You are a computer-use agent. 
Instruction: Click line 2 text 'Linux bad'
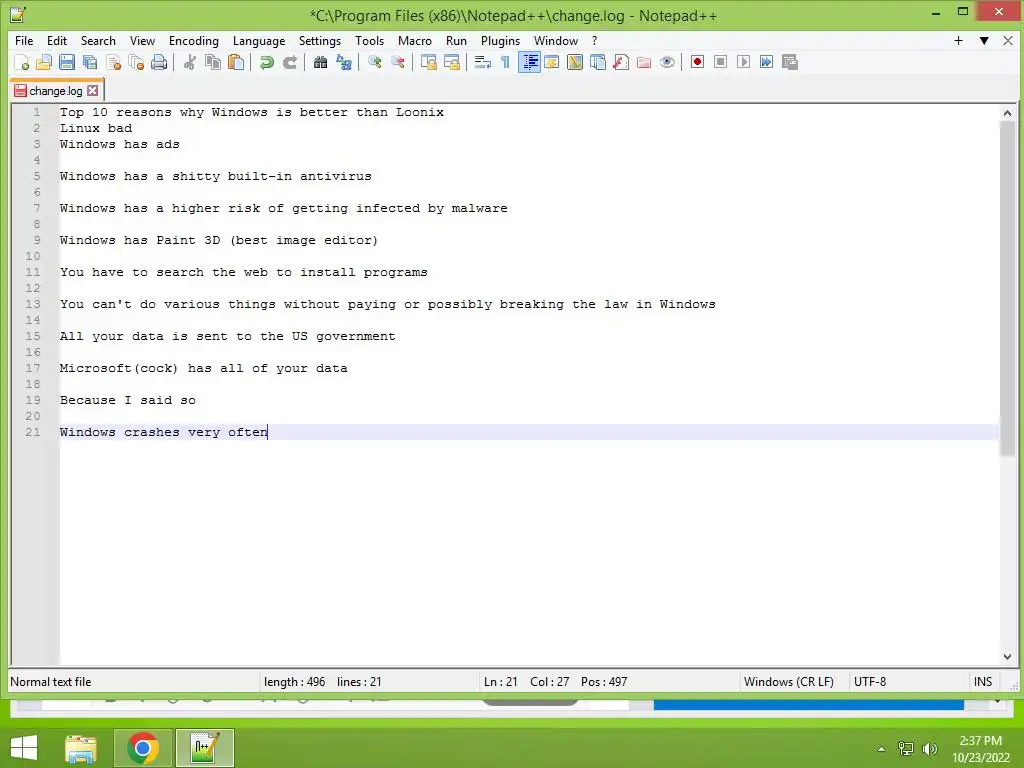[96, 128]
